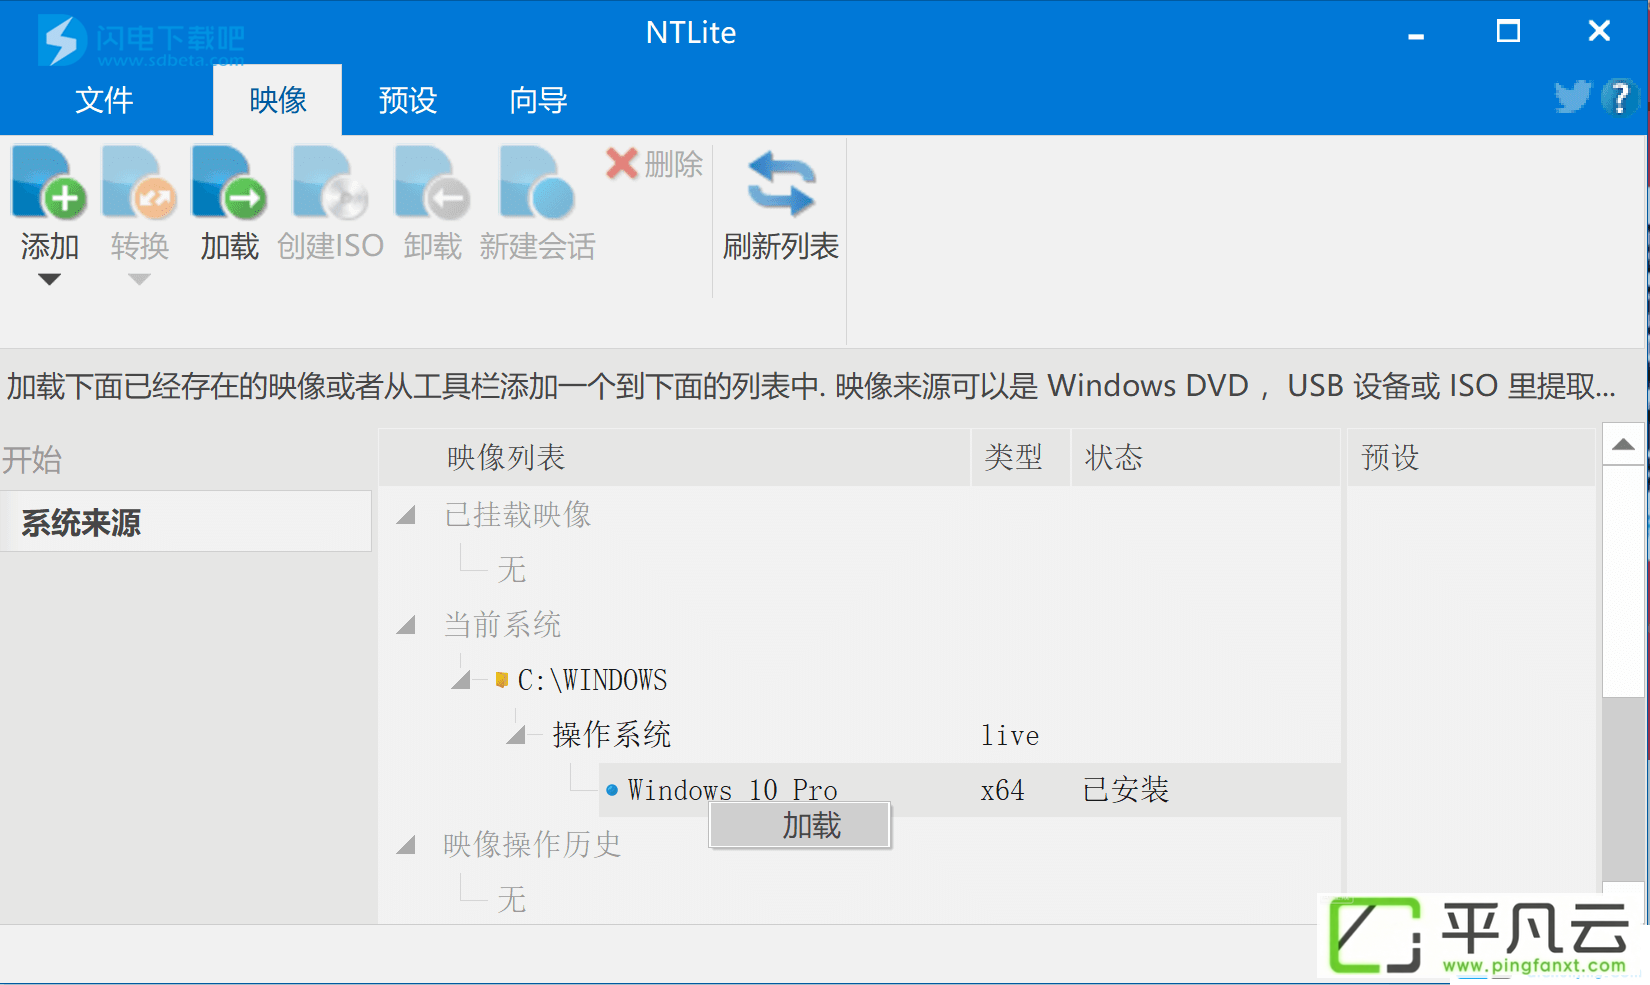Switch to the 向导 tab

coord(538,100)
